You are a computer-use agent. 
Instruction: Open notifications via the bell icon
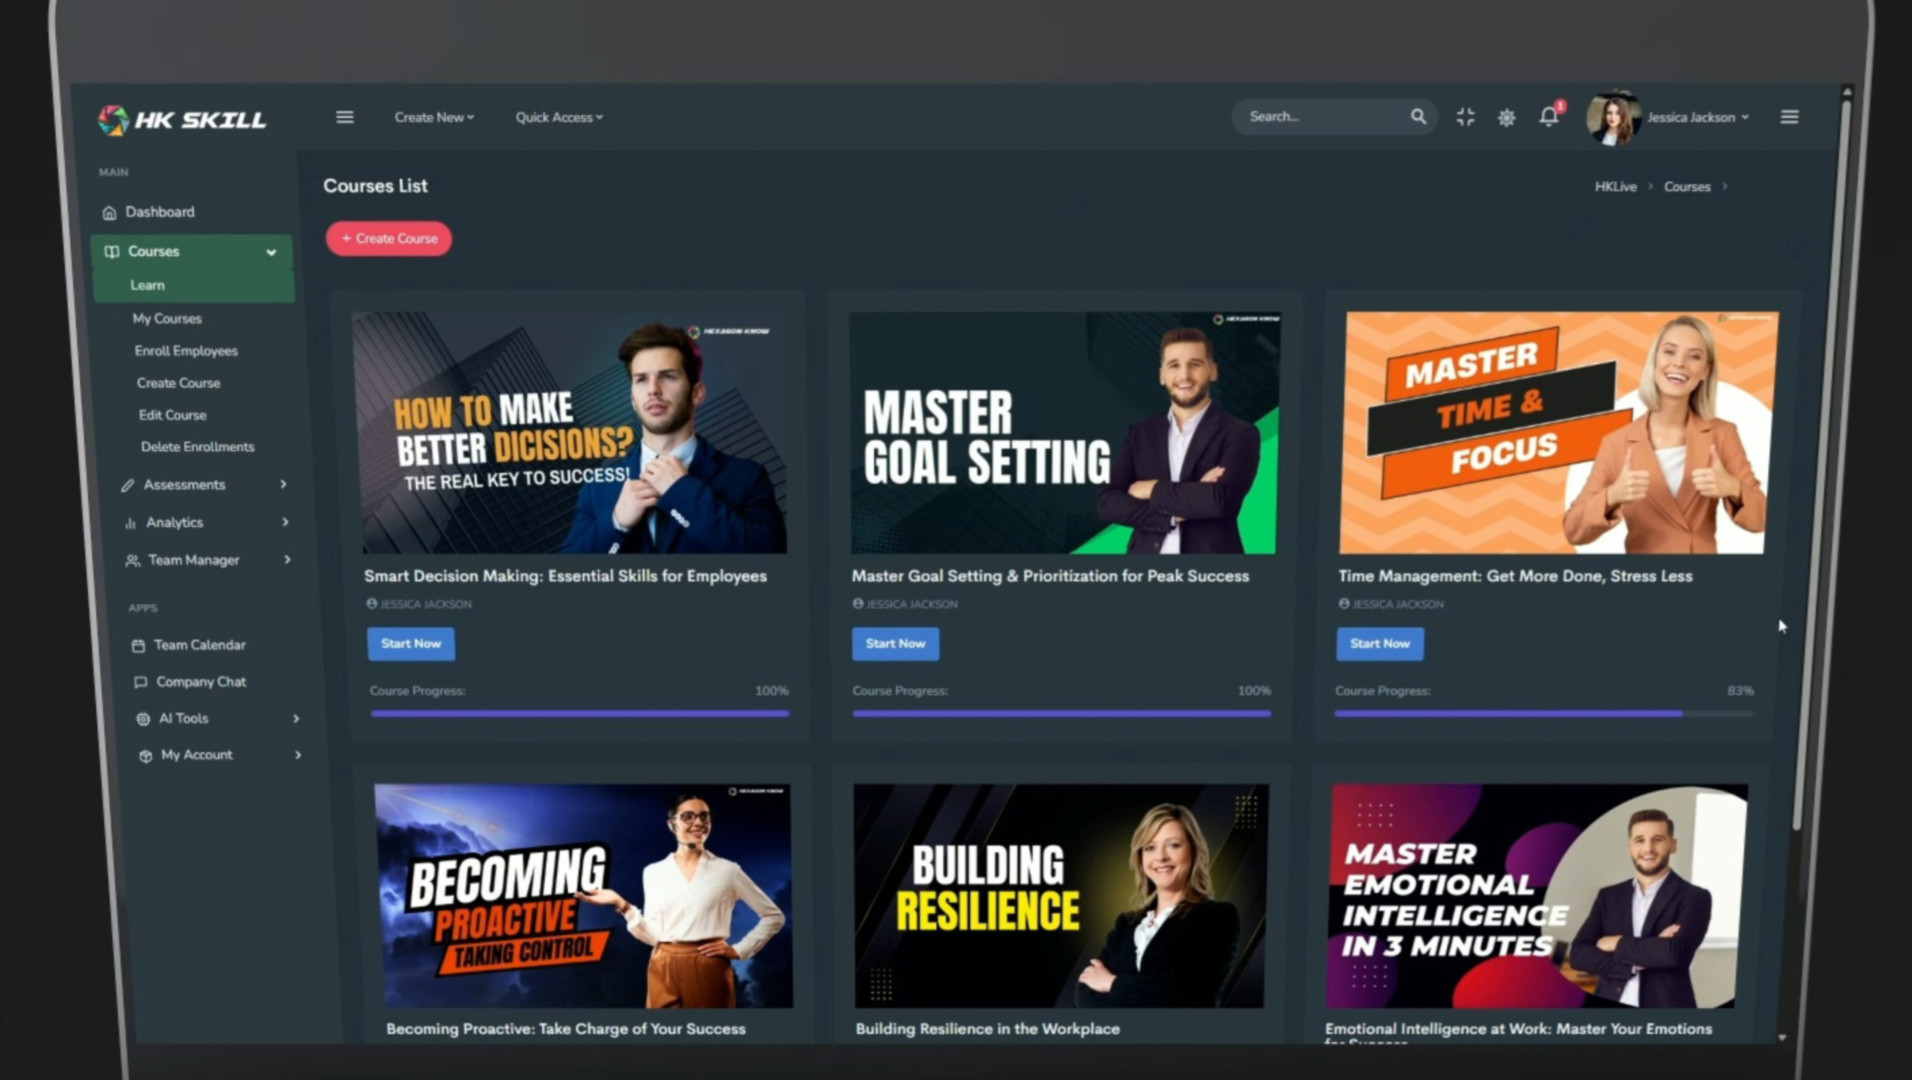[x=1548, y=116]
